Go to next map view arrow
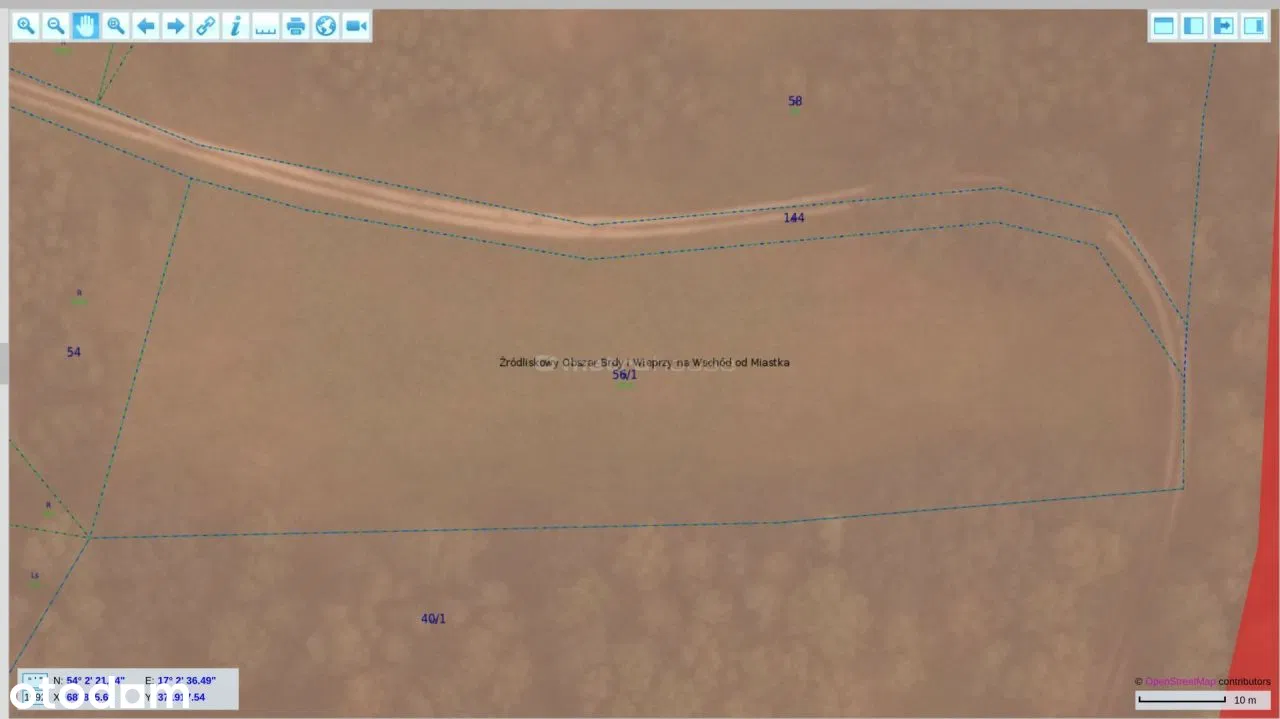The image size is (1280, 719). 176,26
